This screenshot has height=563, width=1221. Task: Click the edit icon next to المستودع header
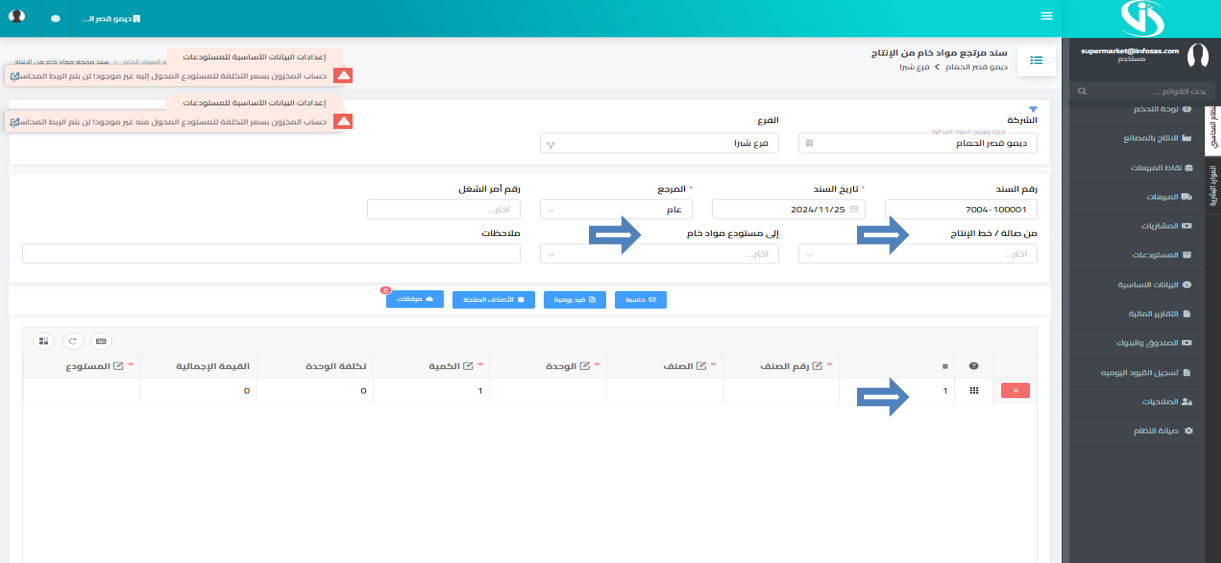click(119, 366)
